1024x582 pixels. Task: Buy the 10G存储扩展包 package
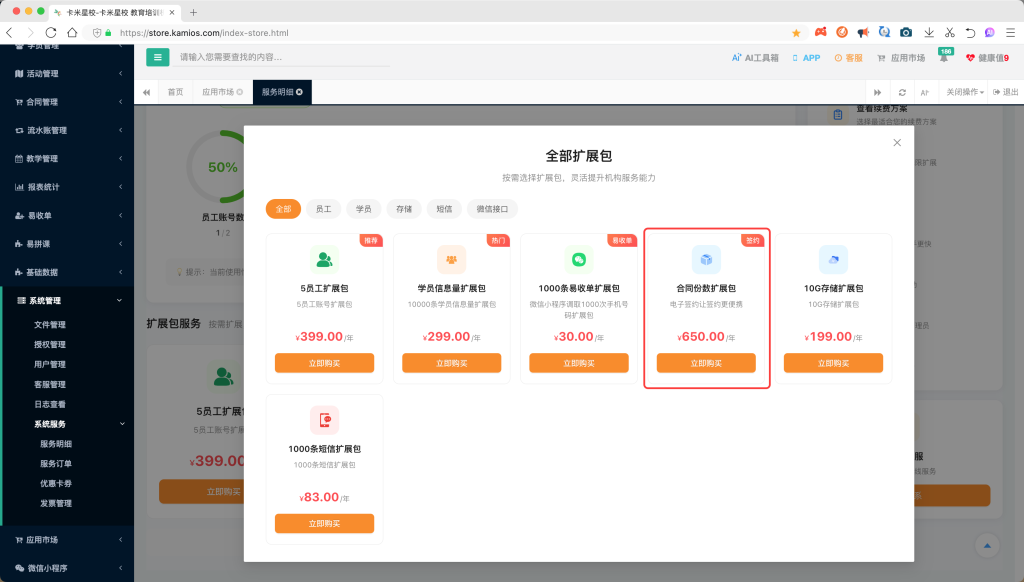pyautogui.click(x=833, y=363)
